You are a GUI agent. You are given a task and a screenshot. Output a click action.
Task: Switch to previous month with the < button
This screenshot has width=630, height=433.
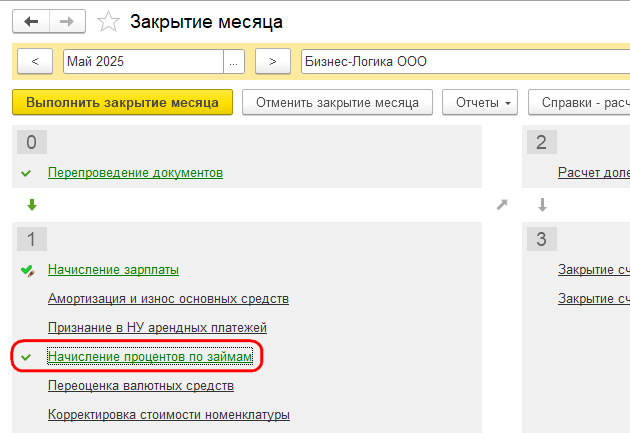[x=35, y=61]
